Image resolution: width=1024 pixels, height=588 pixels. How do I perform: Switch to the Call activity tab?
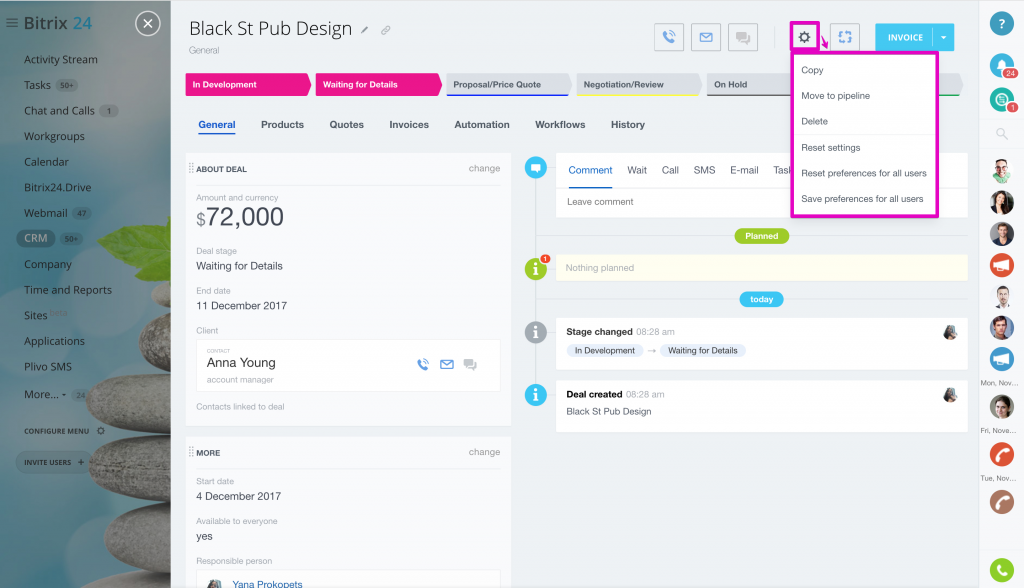(670, 170)
